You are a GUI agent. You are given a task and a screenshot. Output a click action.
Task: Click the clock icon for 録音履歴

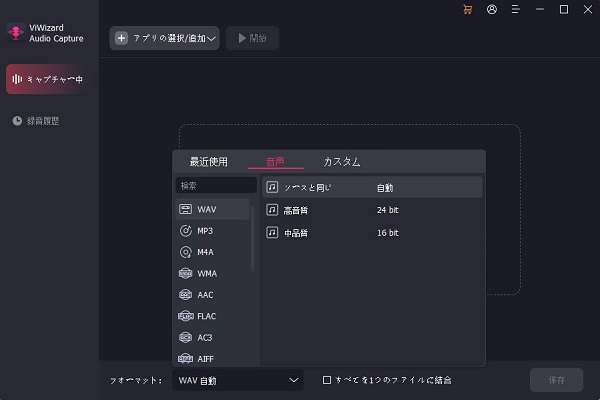[x=17, y=121]
